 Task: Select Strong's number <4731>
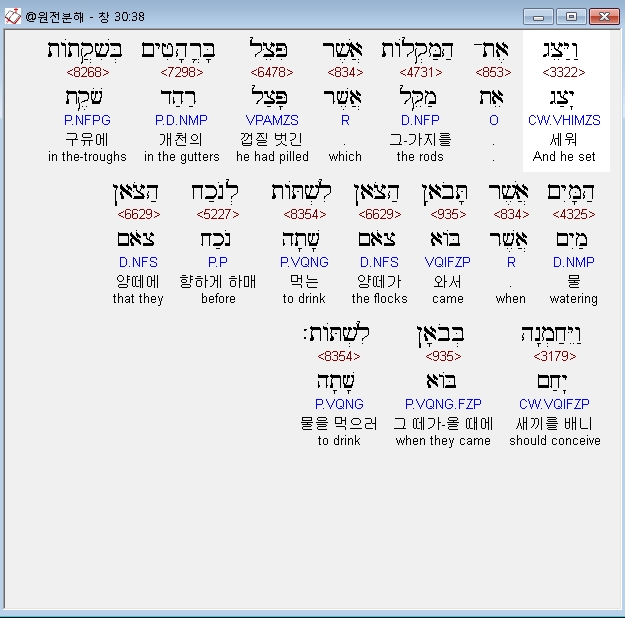point(421,72)
